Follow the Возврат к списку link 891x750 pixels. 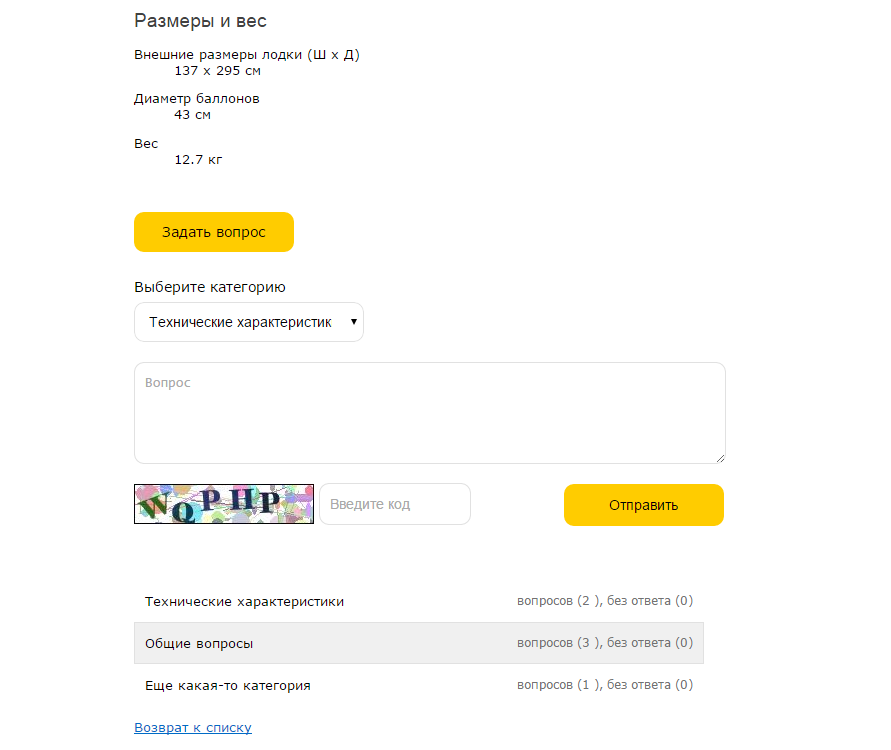coord(193,728)
